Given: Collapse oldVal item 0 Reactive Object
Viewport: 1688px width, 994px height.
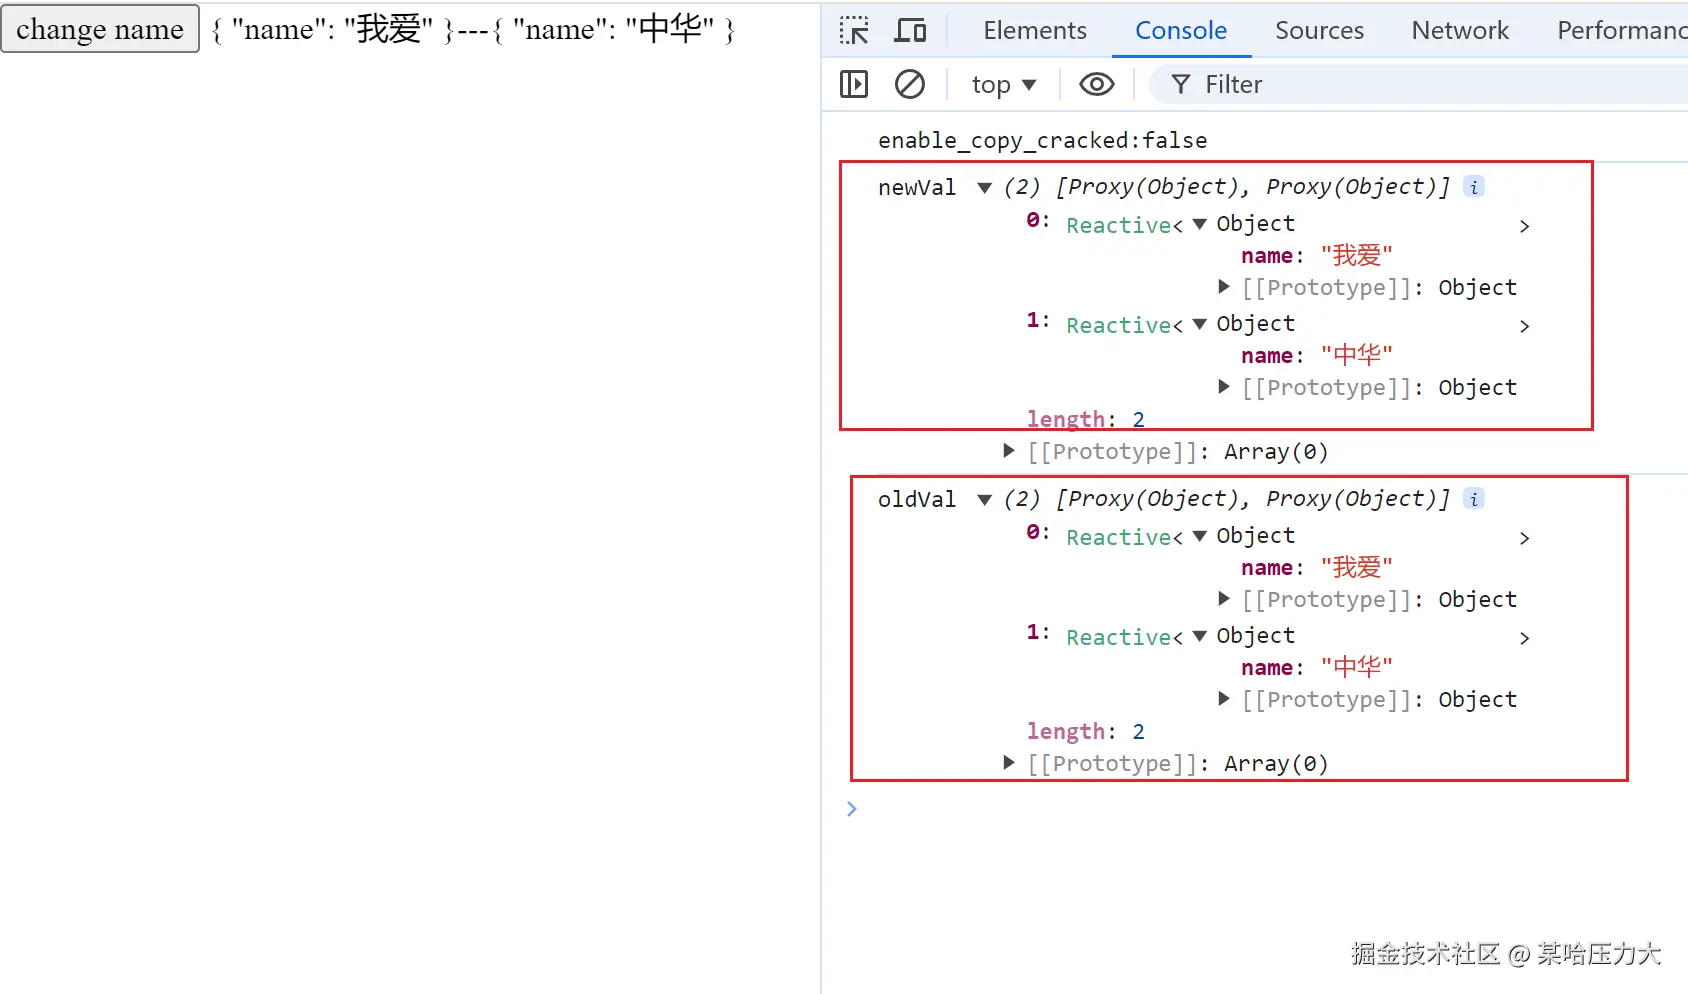Looking at the screenshot, I should pos(1200,536).
